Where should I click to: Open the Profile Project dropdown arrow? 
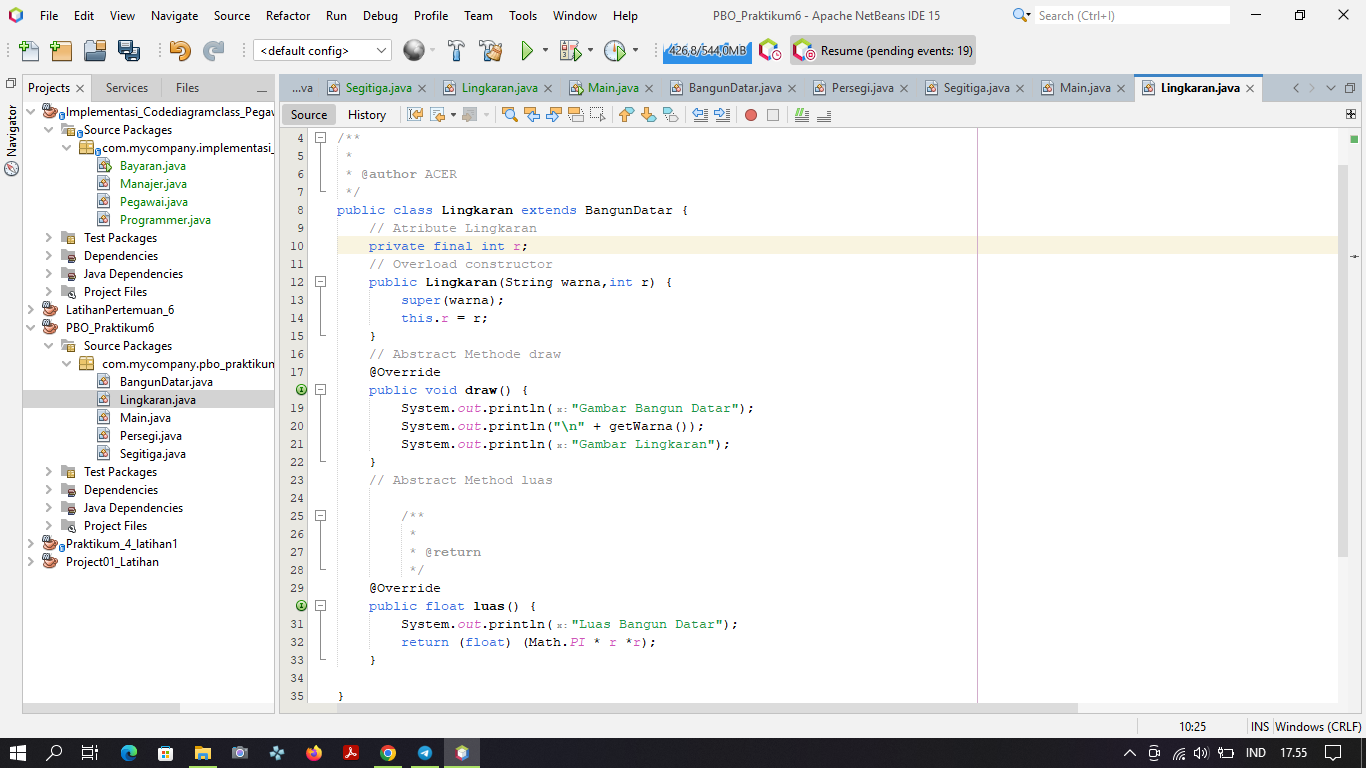click(x=635, y=51)
